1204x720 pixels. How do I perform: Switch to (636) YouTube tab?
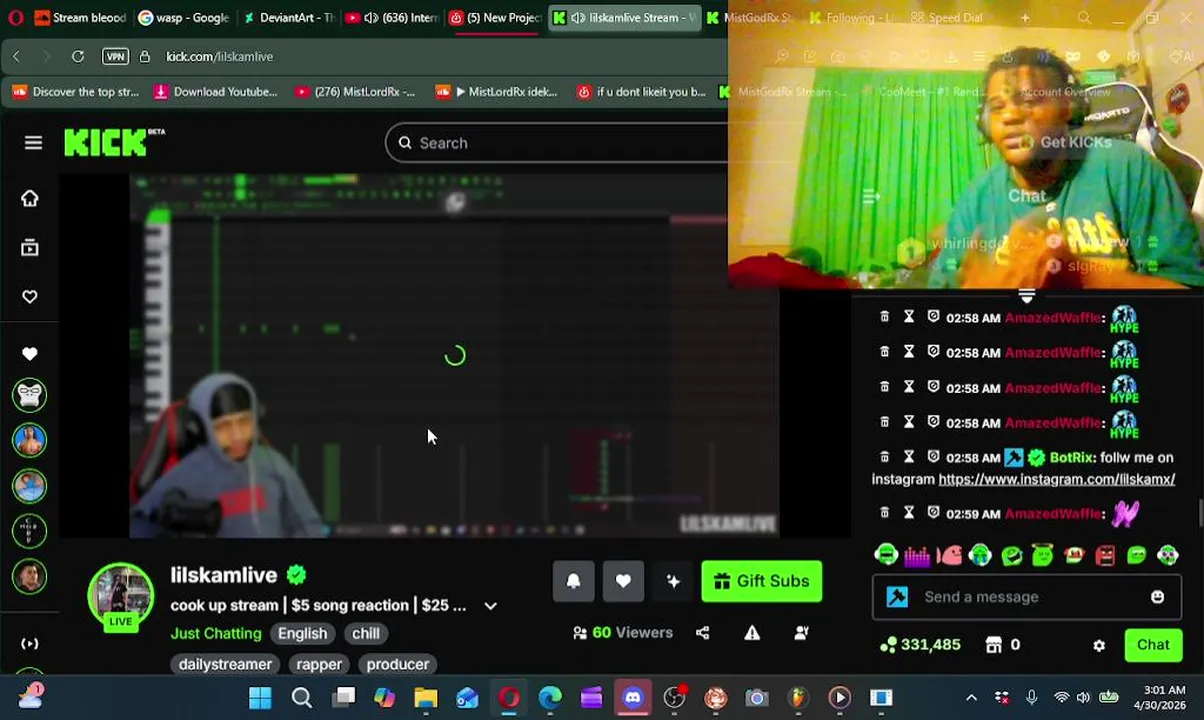tap(393, 17)
